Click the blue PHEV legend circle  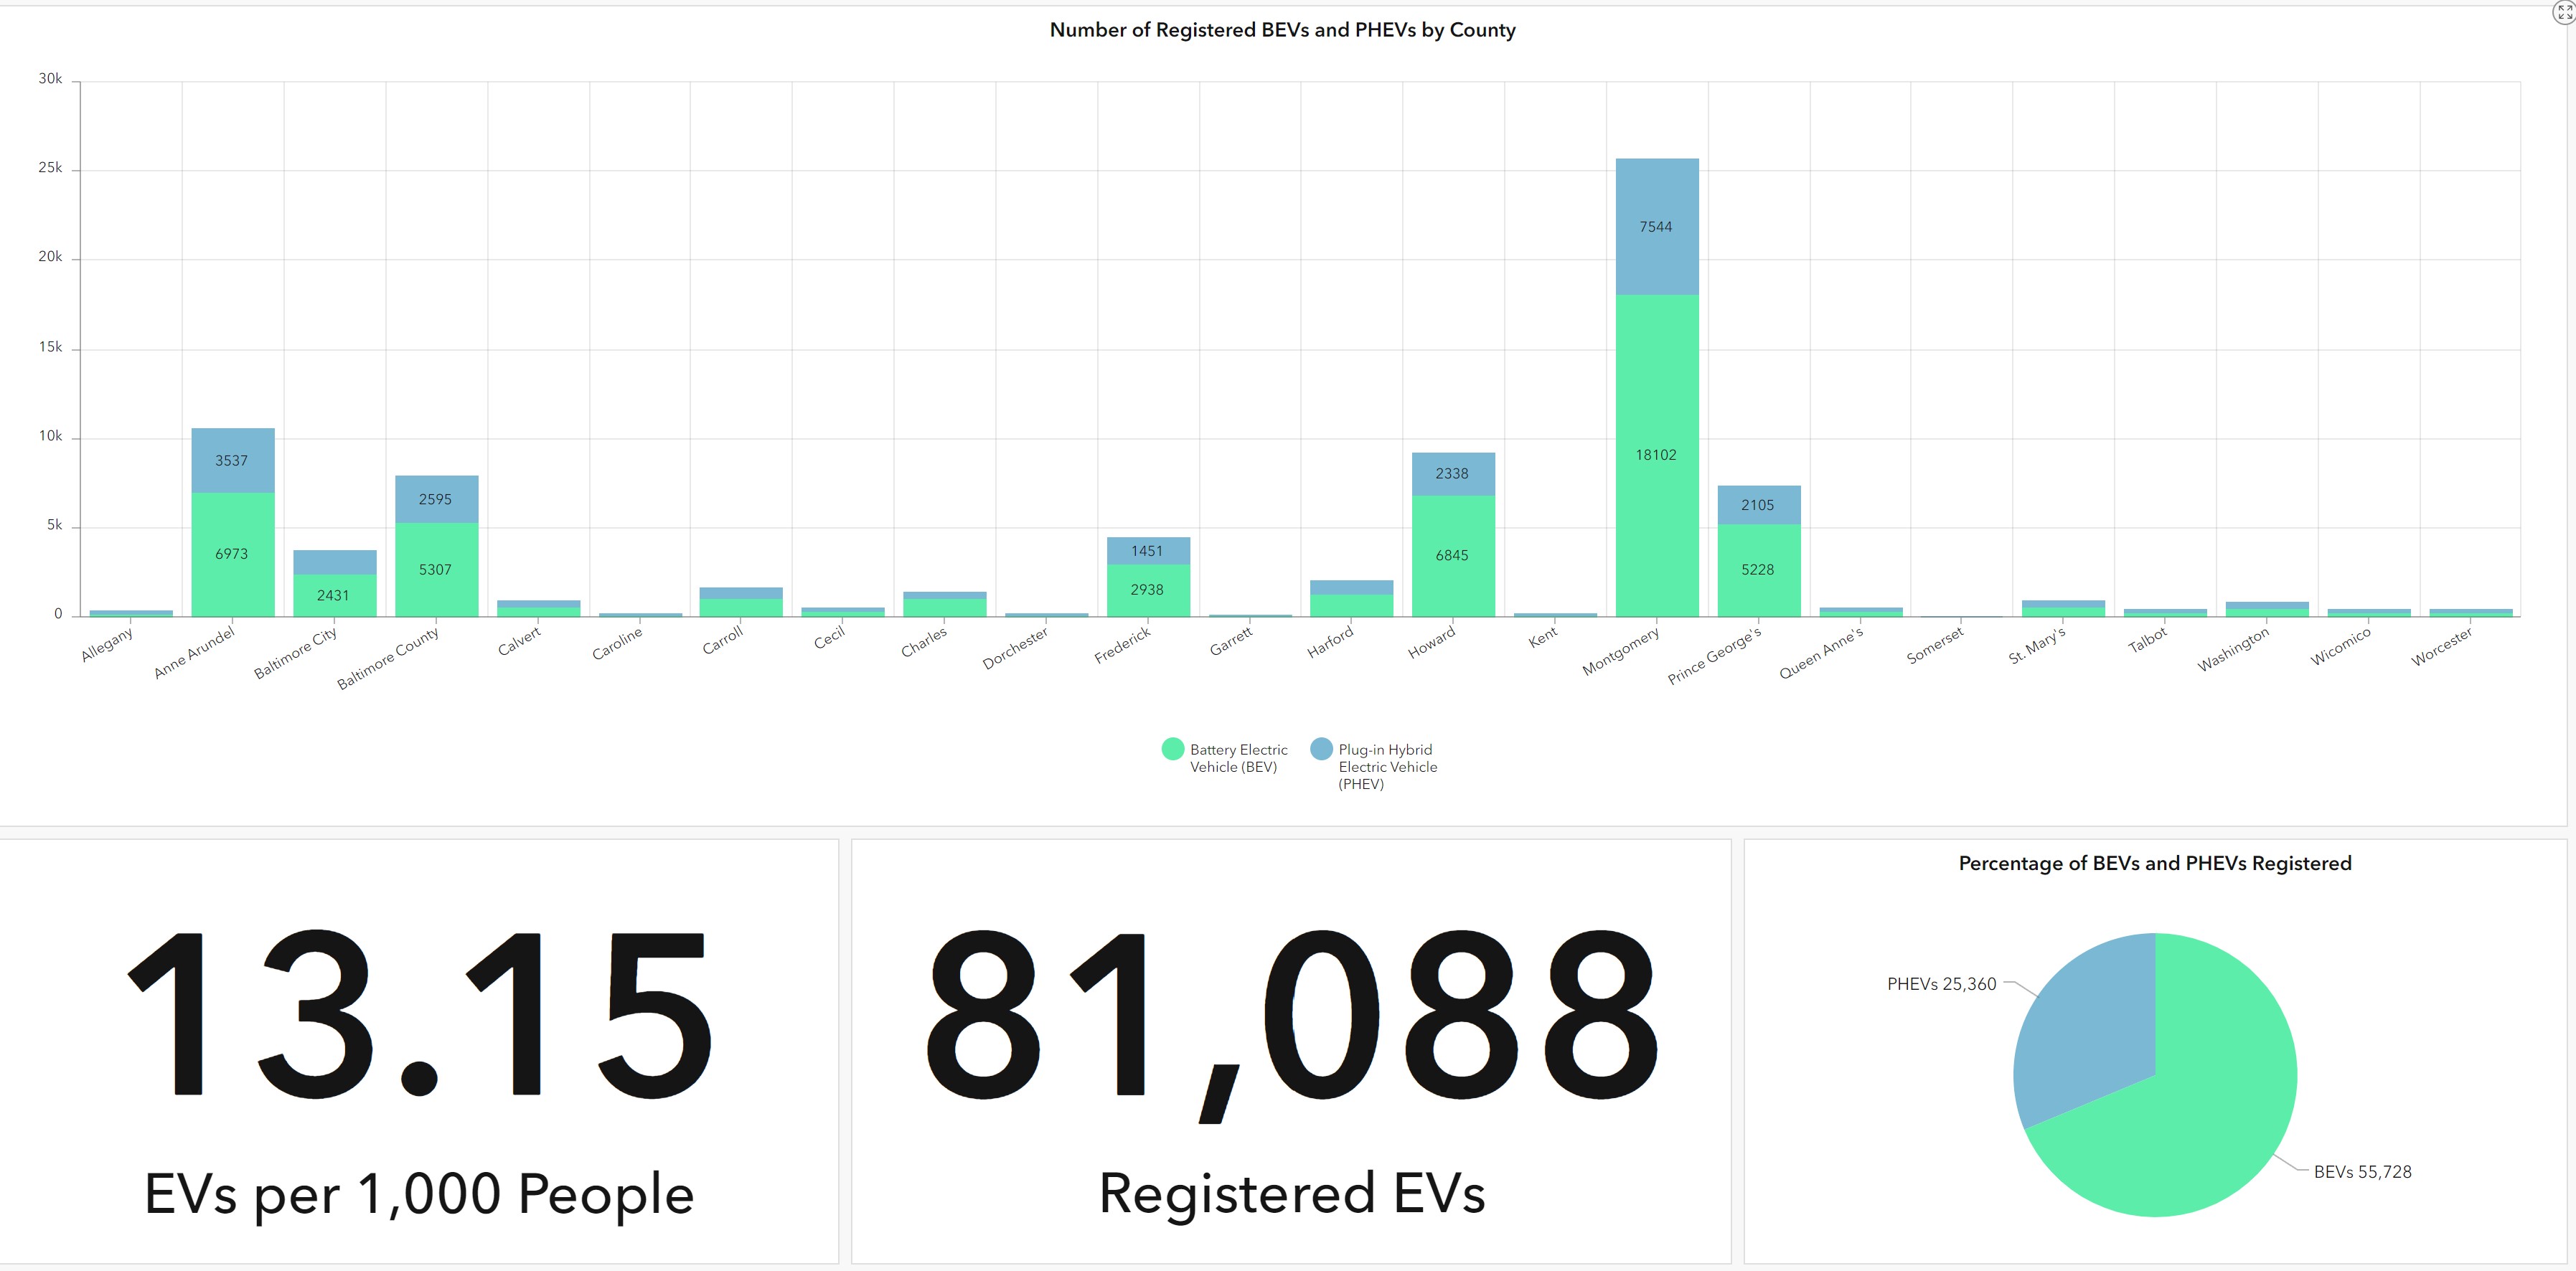tap(1321, 749)
